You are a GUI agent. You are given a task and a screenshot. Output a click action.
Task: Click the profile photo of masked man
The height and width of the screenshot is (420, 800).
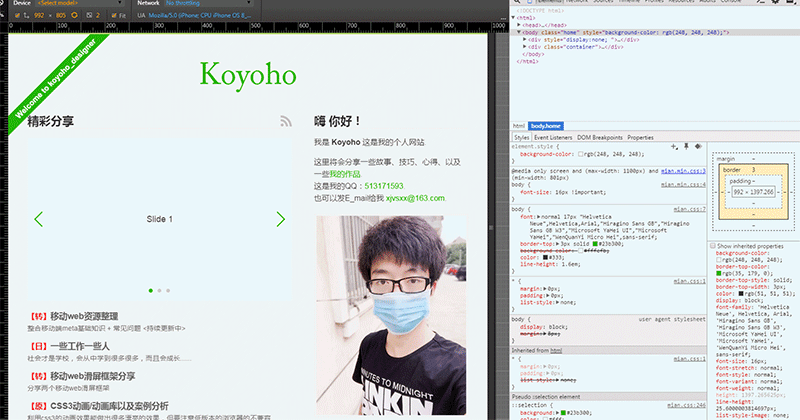(x=391, y=315)
